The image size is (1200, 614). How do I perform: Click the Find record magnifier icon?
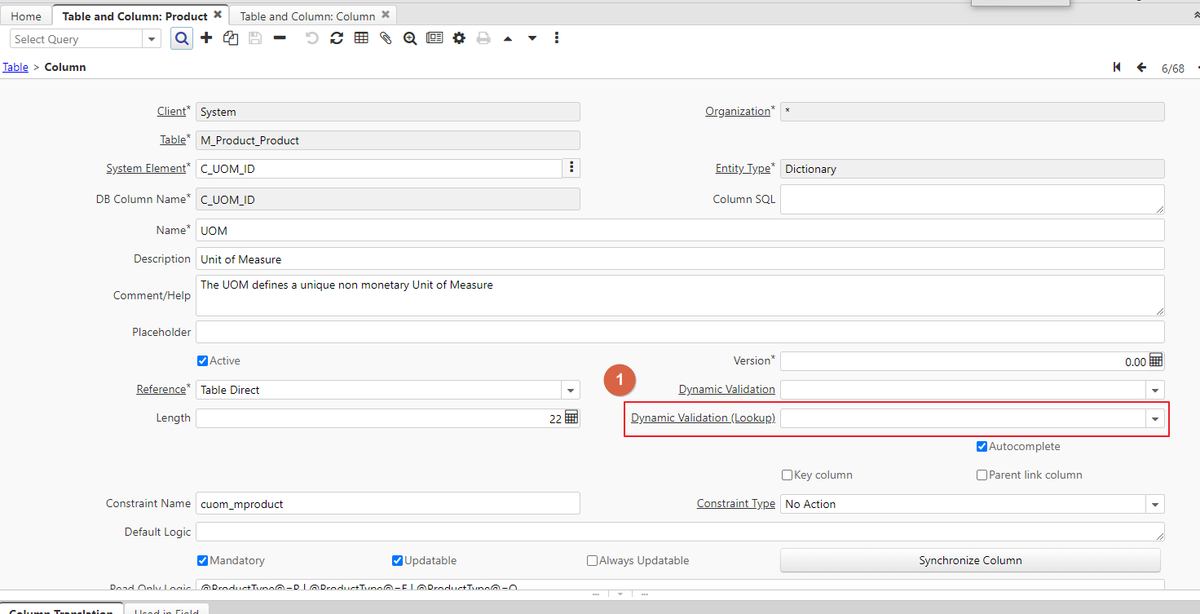182,39
